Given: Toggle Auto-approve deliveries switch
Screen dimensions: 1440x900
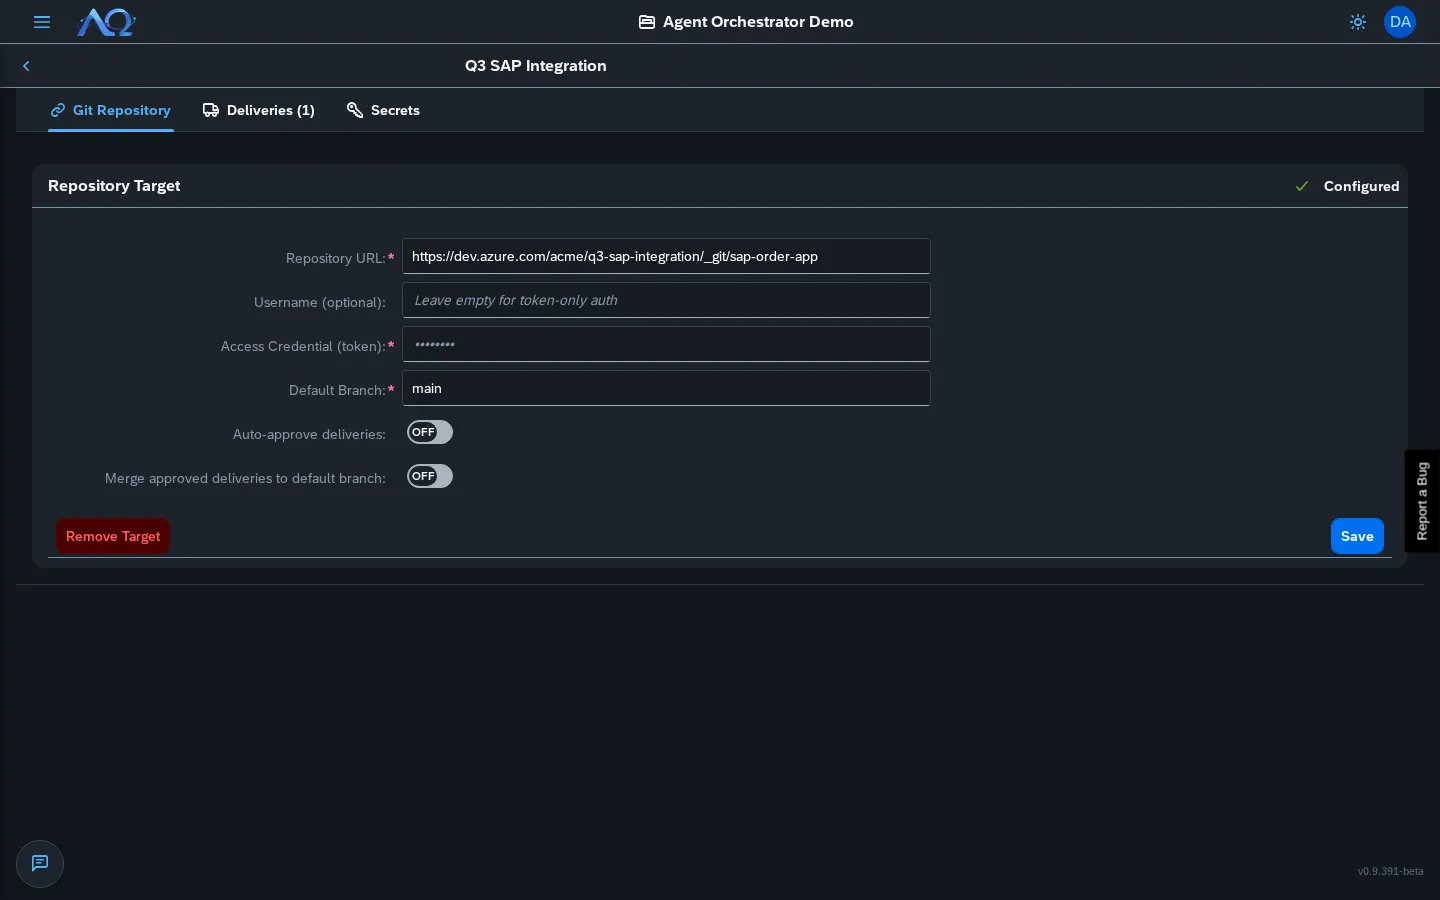Looking at the screenshot, I should coord(430,432).
